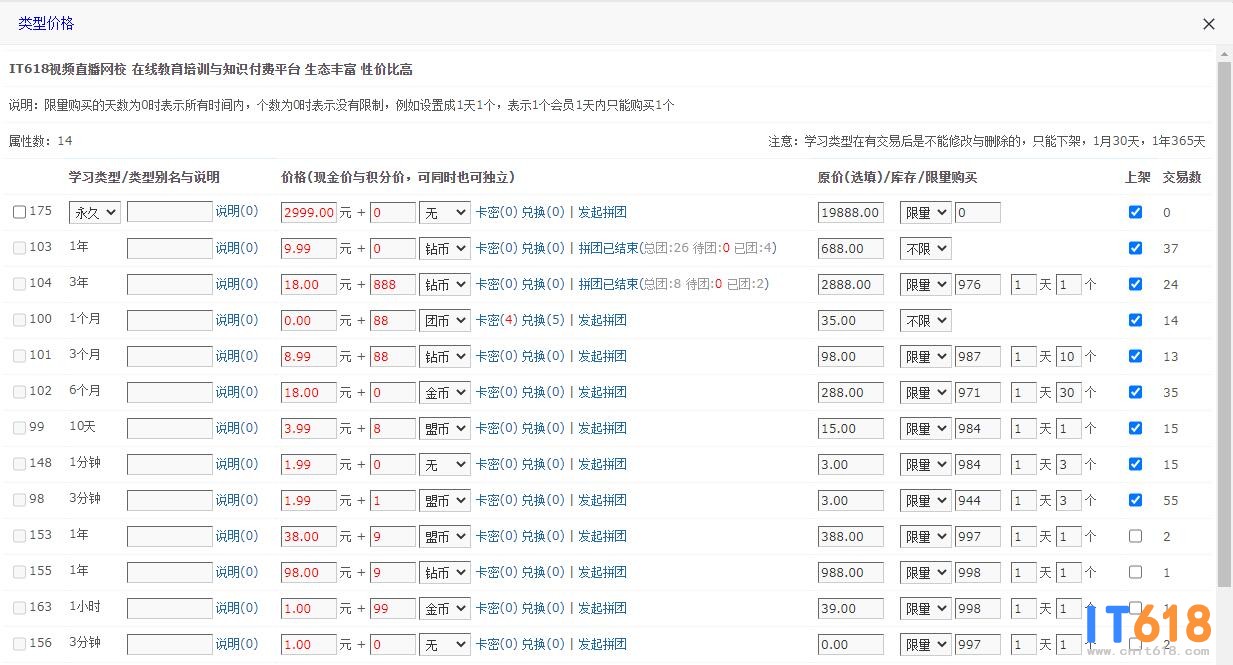The width and height of the screenshot is (1233, 665).
Task: Open the 永久 study type dropdown
Action: click(95, 212)
